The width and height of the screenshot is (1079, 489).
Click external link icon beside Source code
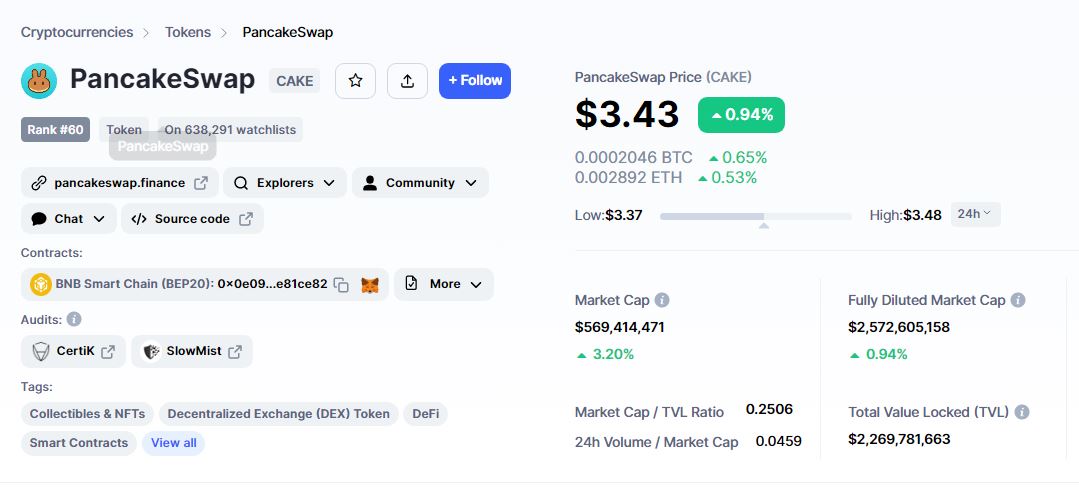[246, 219]
